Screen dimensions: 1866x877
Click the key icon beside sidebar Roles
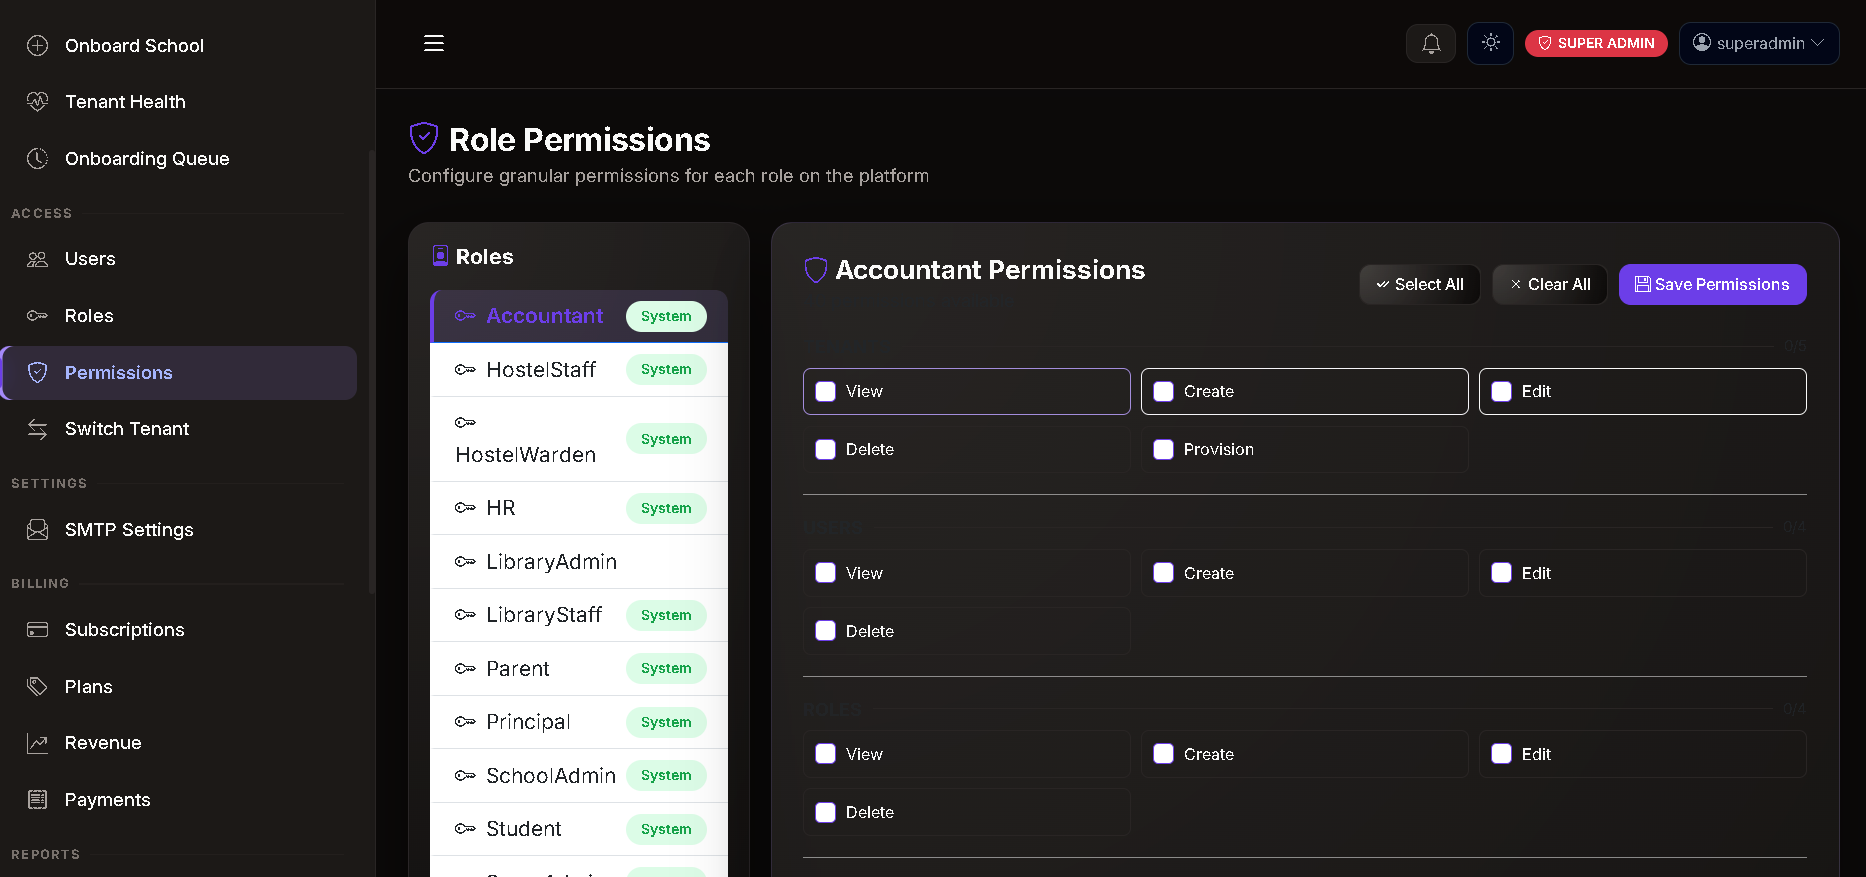tap(37, 315)
